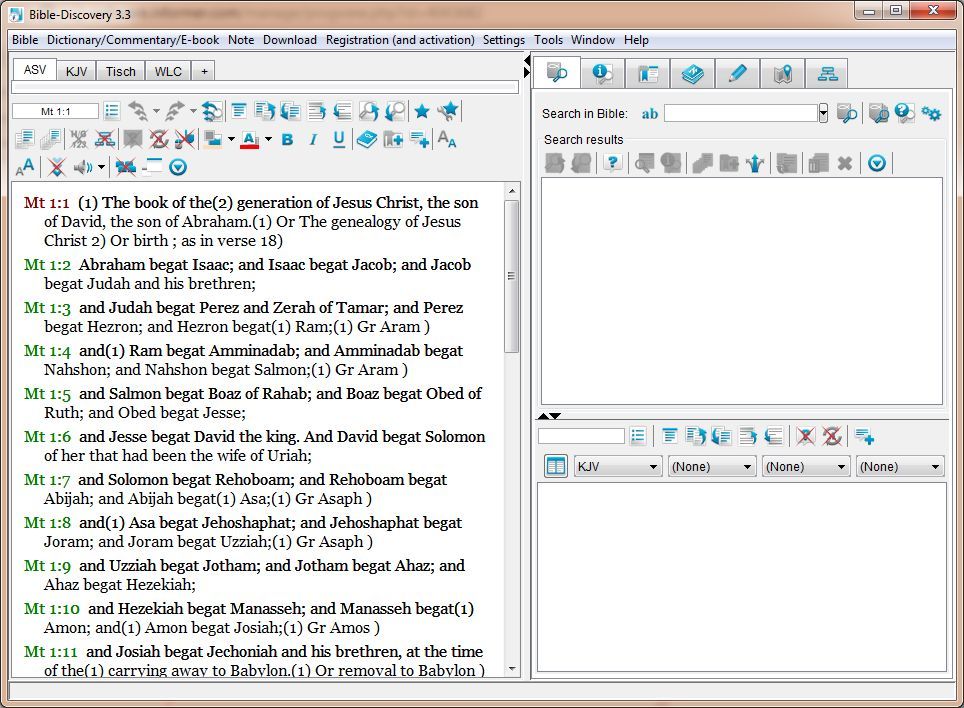Toggle italic formatting
The image size is (964, 708).
[313, 140]
